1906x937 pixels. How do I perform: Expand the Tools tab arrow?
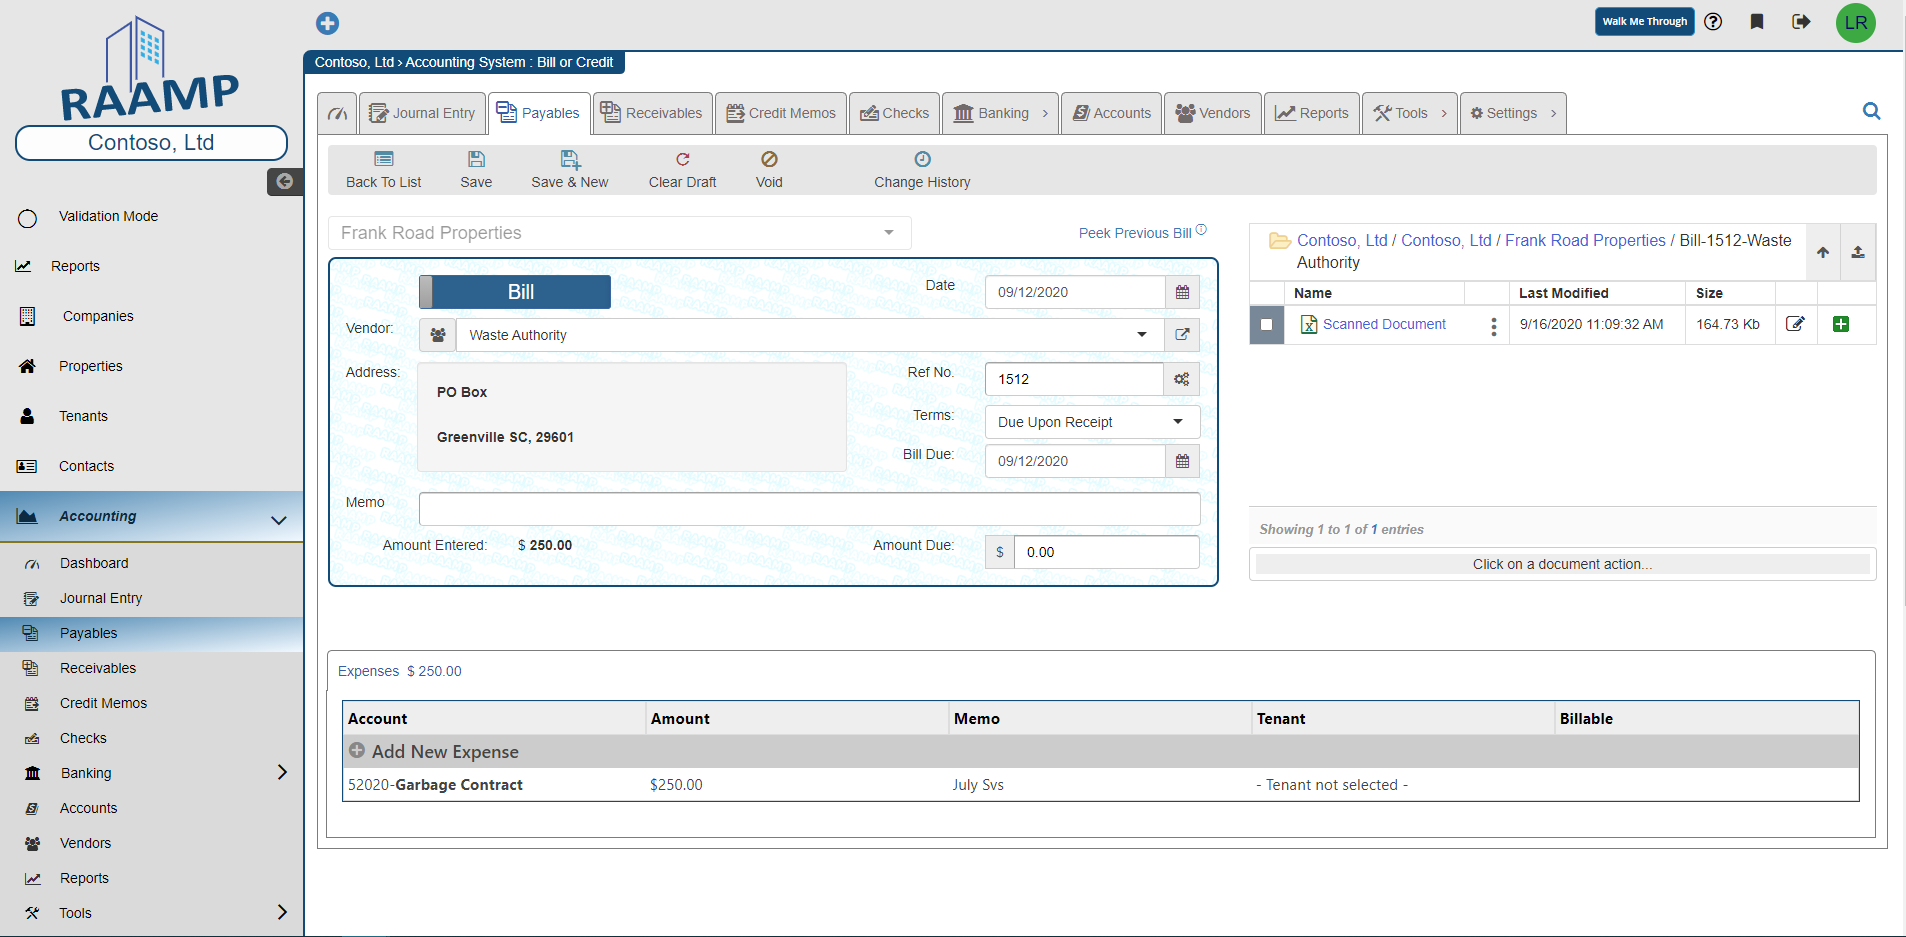pyautogui.click(x=1444, y=113)
